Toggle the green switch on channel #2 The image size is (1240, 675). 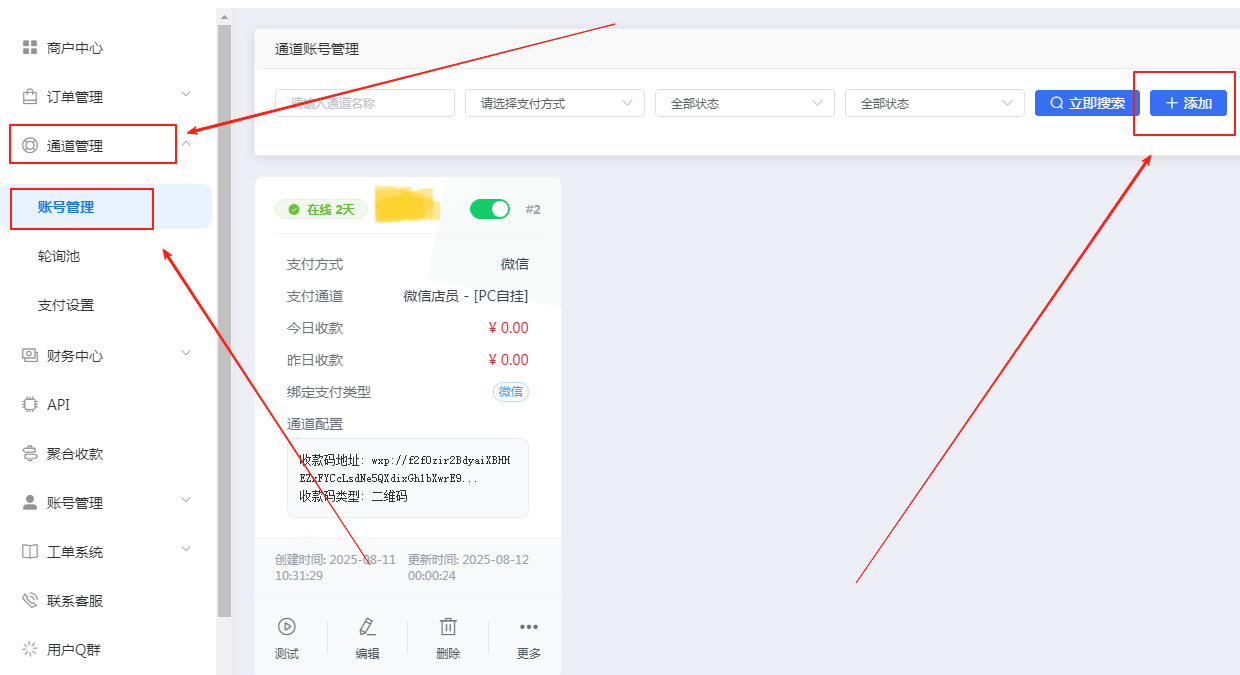(490, 209)
